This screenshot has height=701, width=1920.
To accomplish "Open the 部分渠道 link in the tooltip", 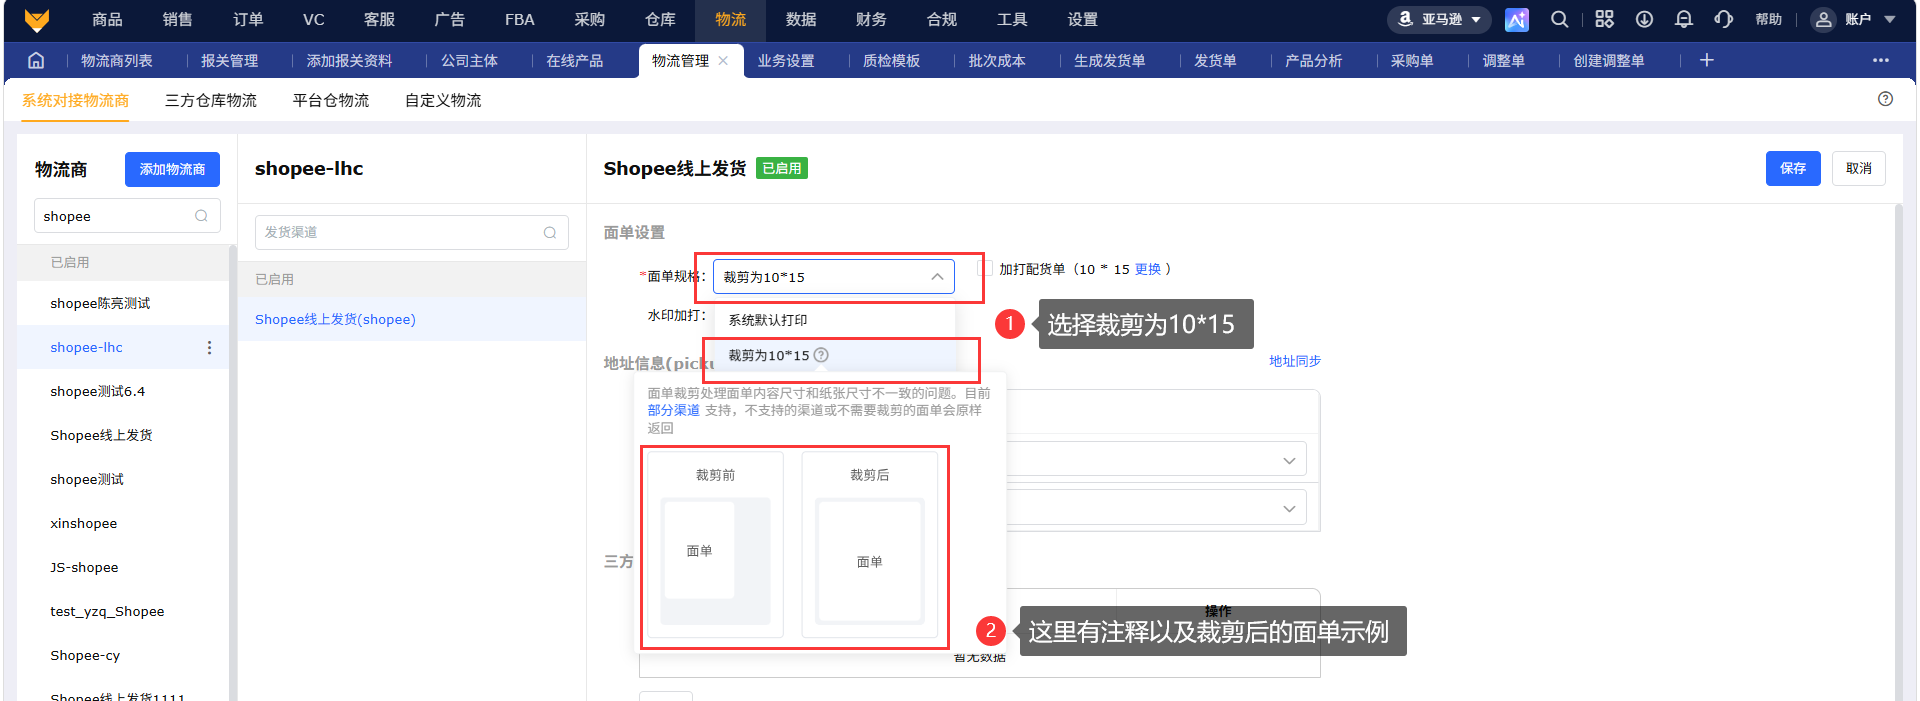I will click(x=673, y=410).
